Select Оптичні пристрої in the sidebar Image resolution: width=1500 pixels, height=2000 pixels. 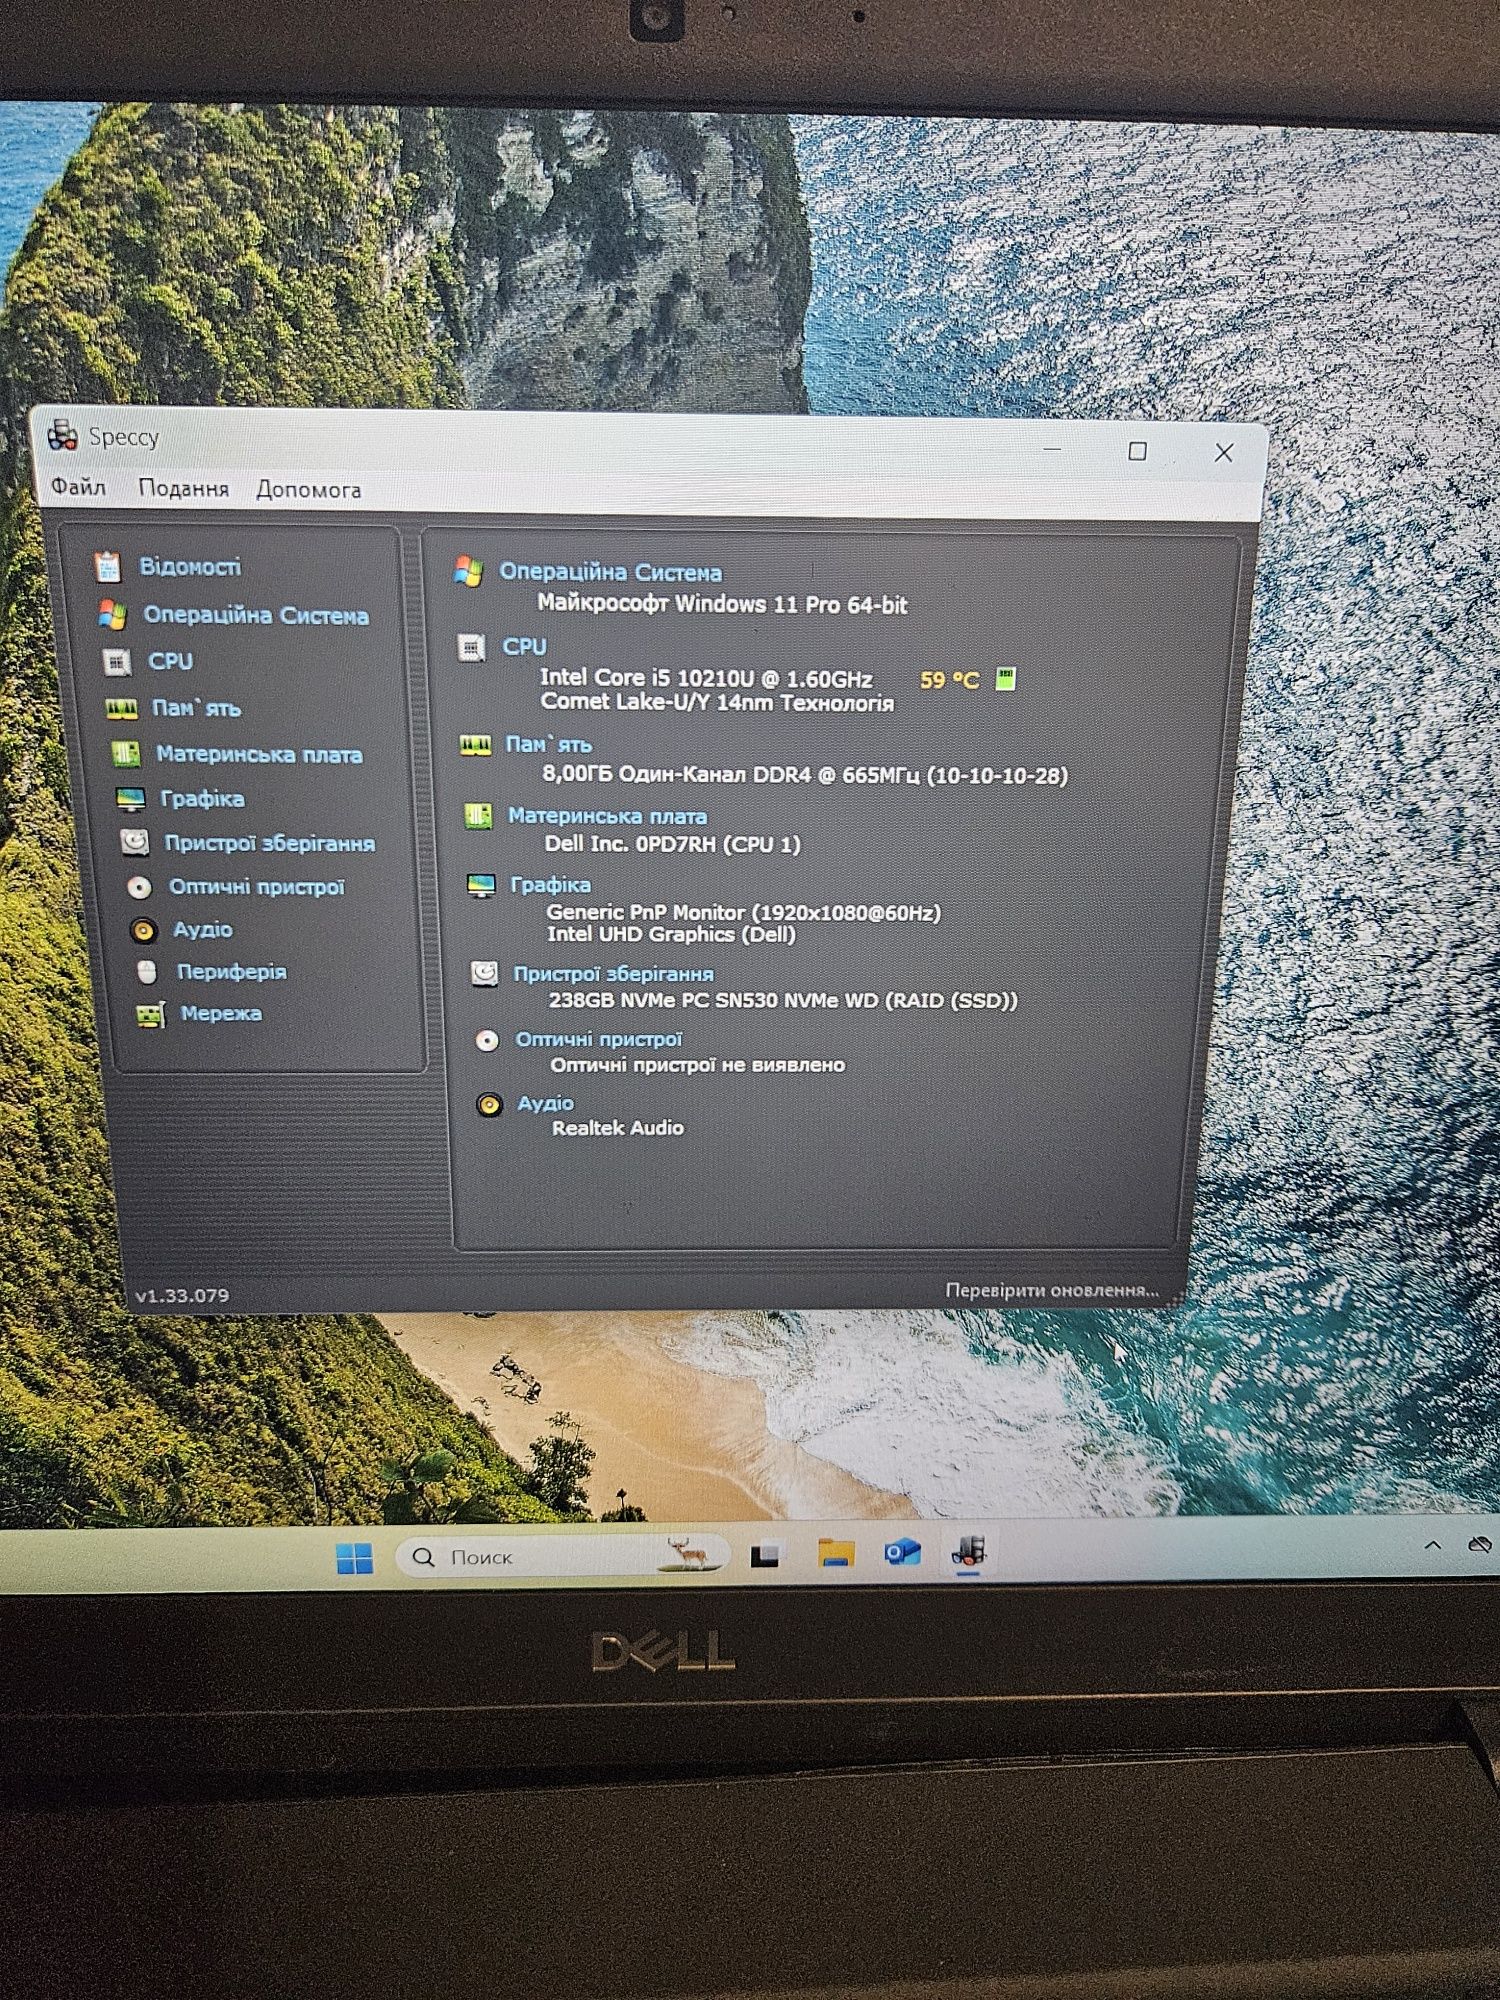[257, 887]
